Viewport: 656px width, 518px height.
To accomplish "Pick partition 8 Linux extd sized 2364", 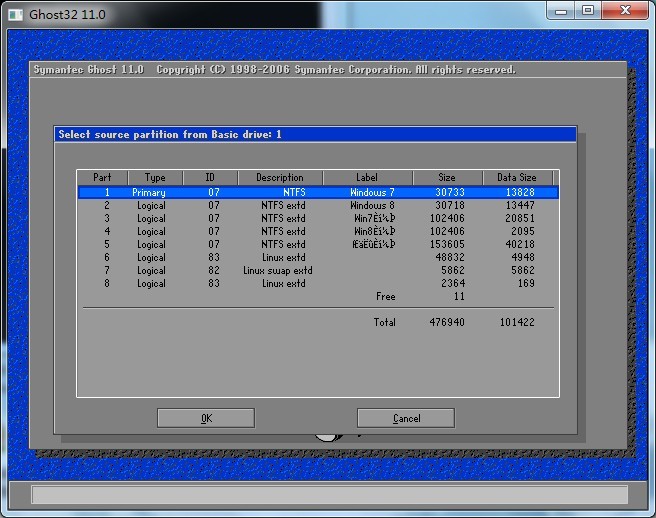I will pos(318,283).
